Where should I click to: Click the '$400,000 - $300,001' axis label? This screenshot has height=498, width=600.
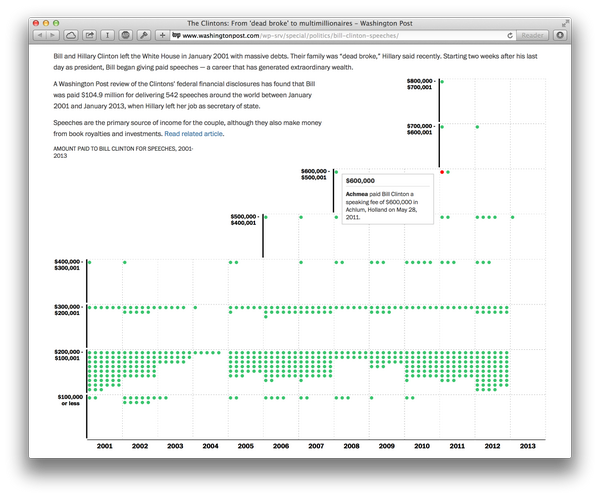coord(68,265)
